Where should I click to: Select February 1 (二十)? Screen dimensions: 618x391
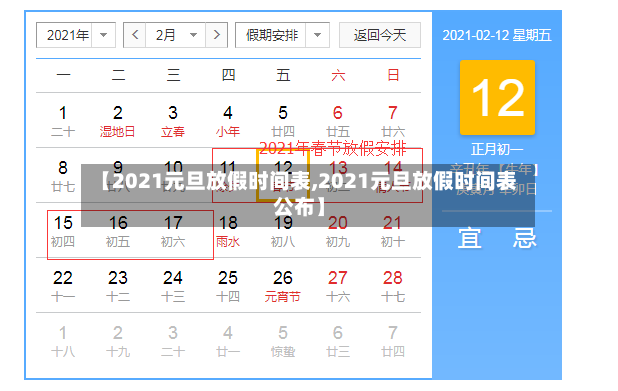tap(63, 121)
